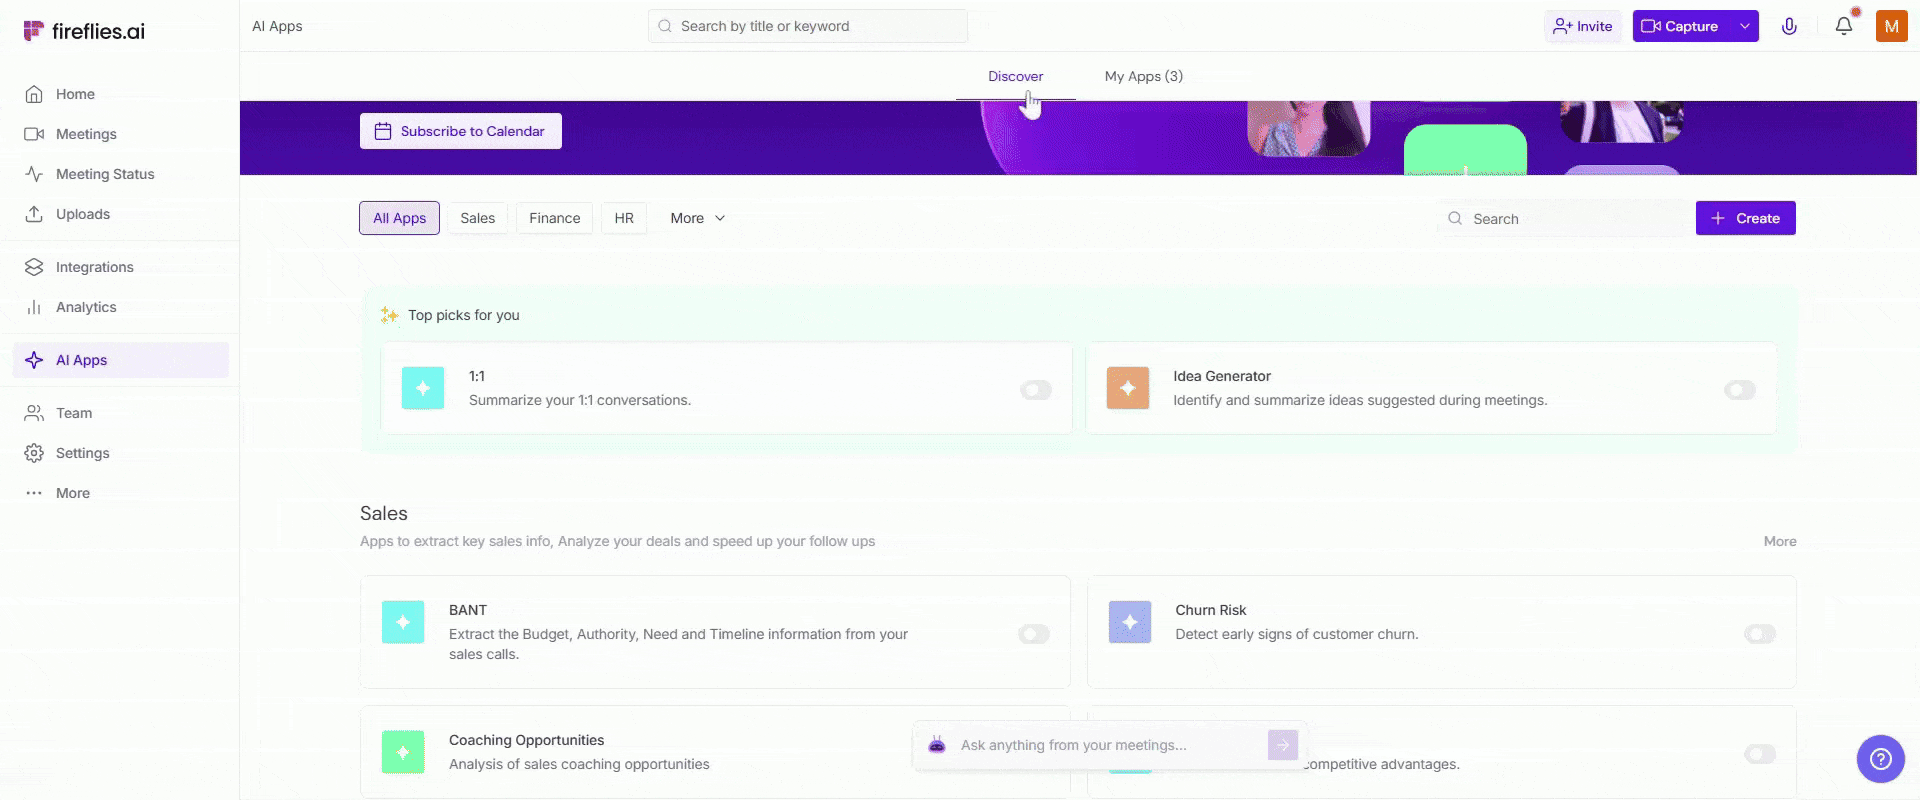Viewport: 1920px width, 800px height.
Task: Select the All Apps filter
Action: [x=399, y=218]
